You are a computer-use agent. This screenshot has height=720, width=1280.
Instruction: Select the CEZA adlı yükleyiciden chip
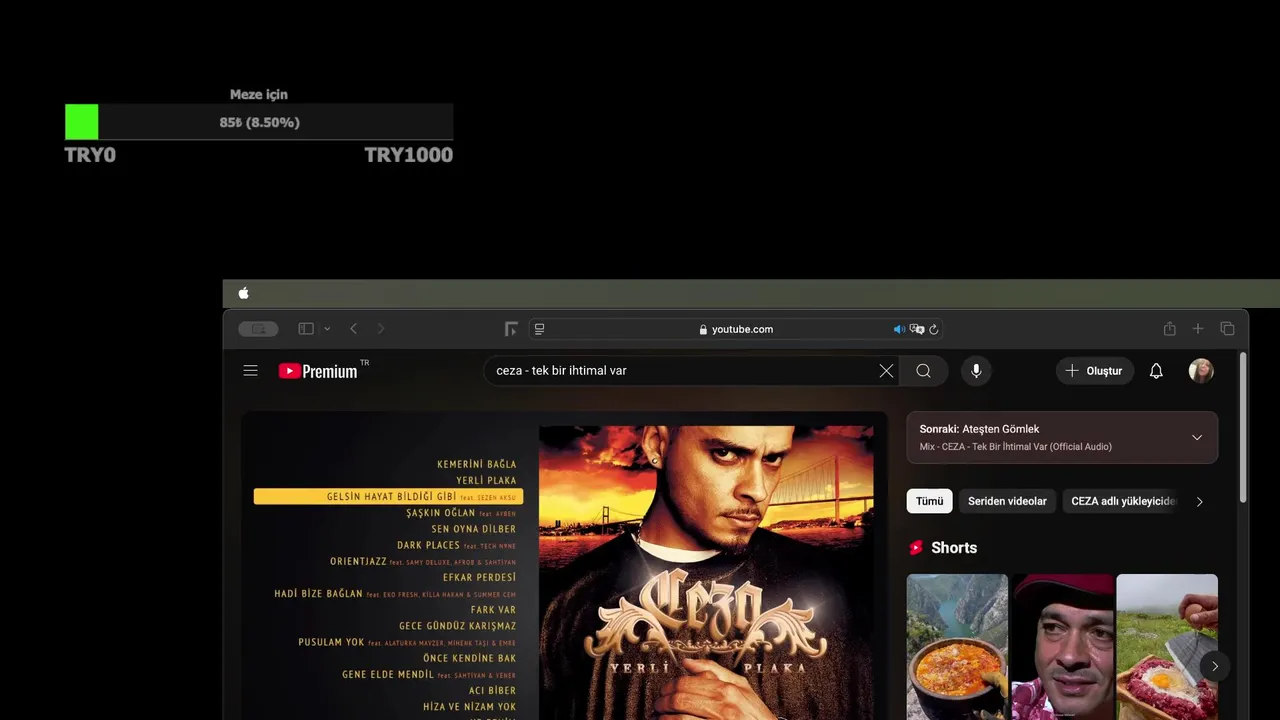1122,501
